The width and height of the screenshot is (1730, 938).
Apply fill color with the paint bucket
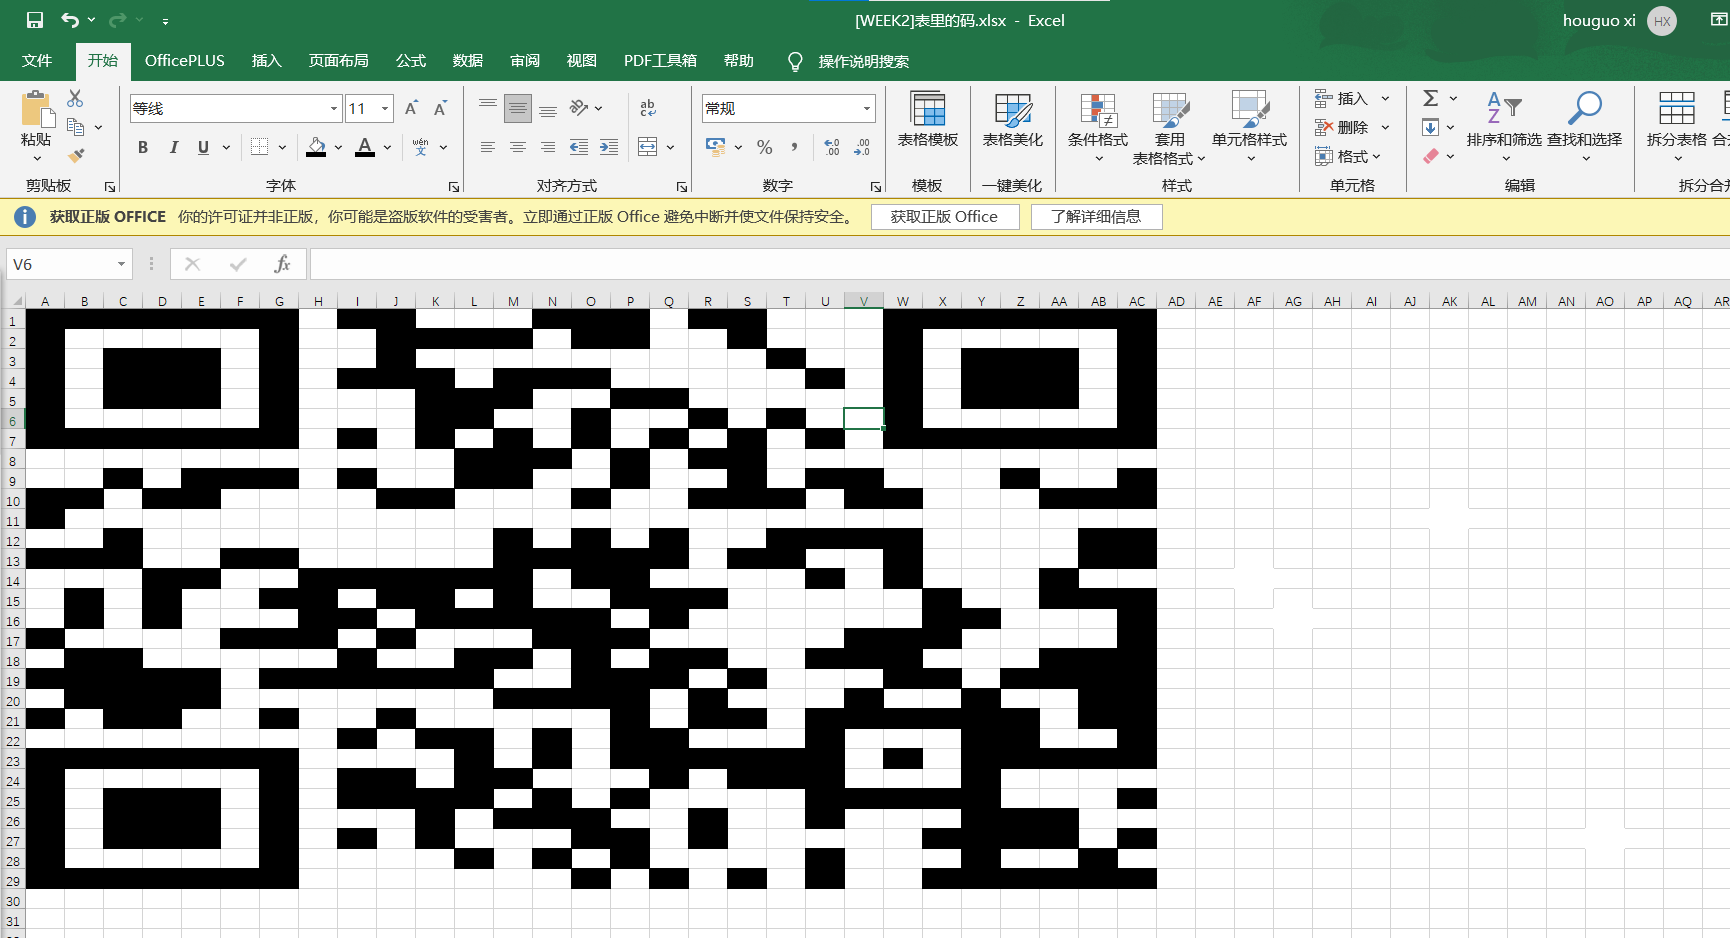316,147
